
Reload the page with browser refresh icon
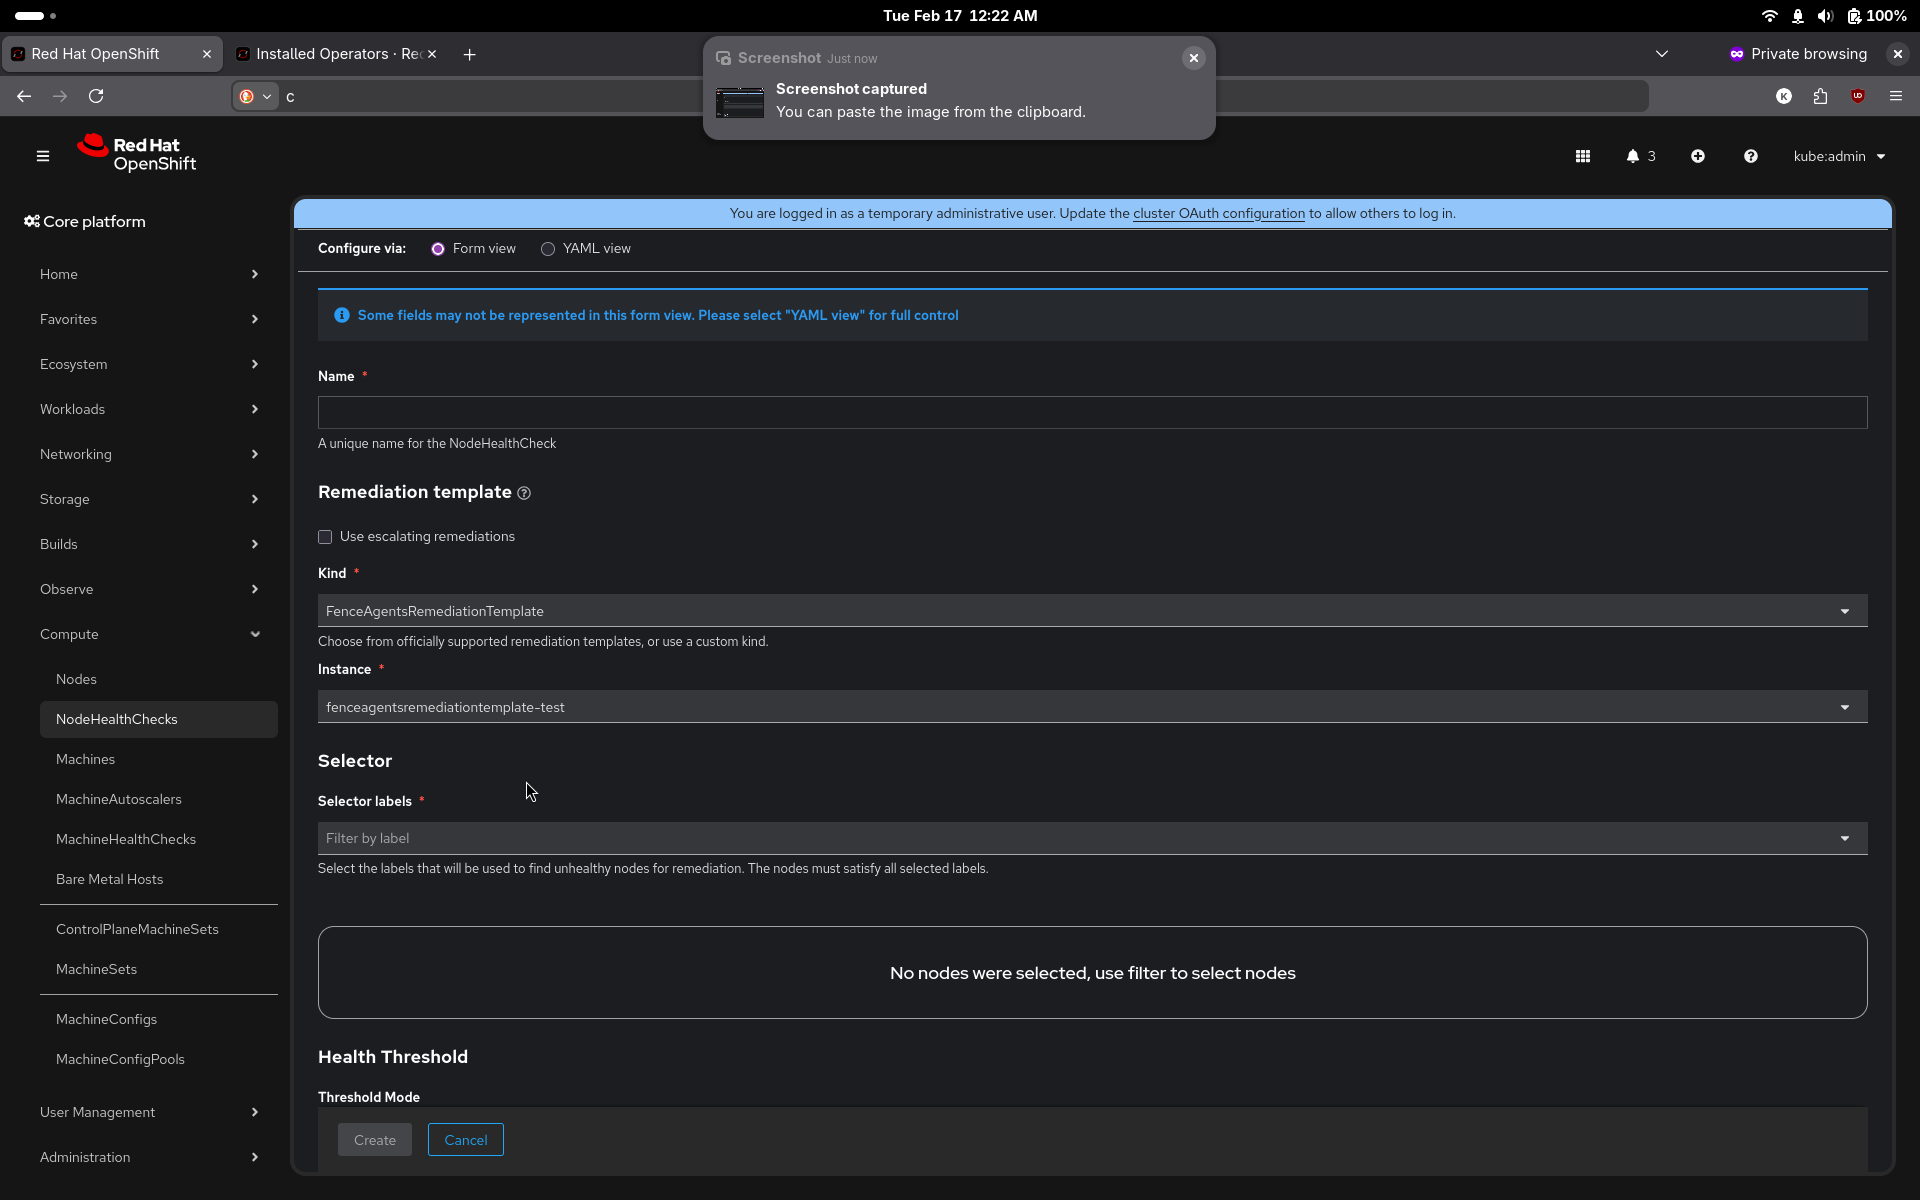tap(96, 96)
